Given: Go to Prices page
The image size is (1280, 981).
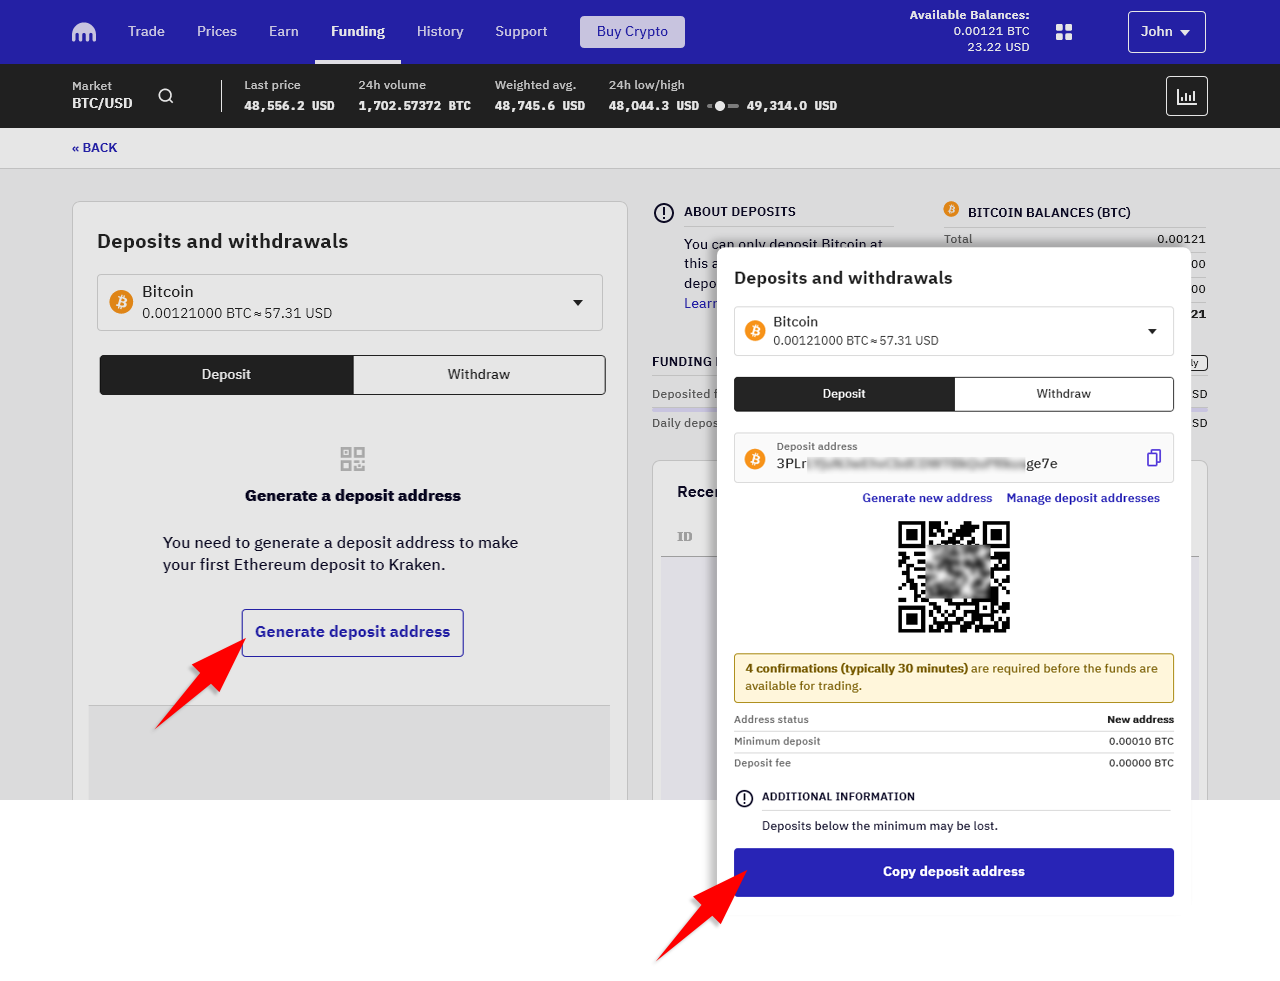Looking at the screenshot, I should pos(217,31).
